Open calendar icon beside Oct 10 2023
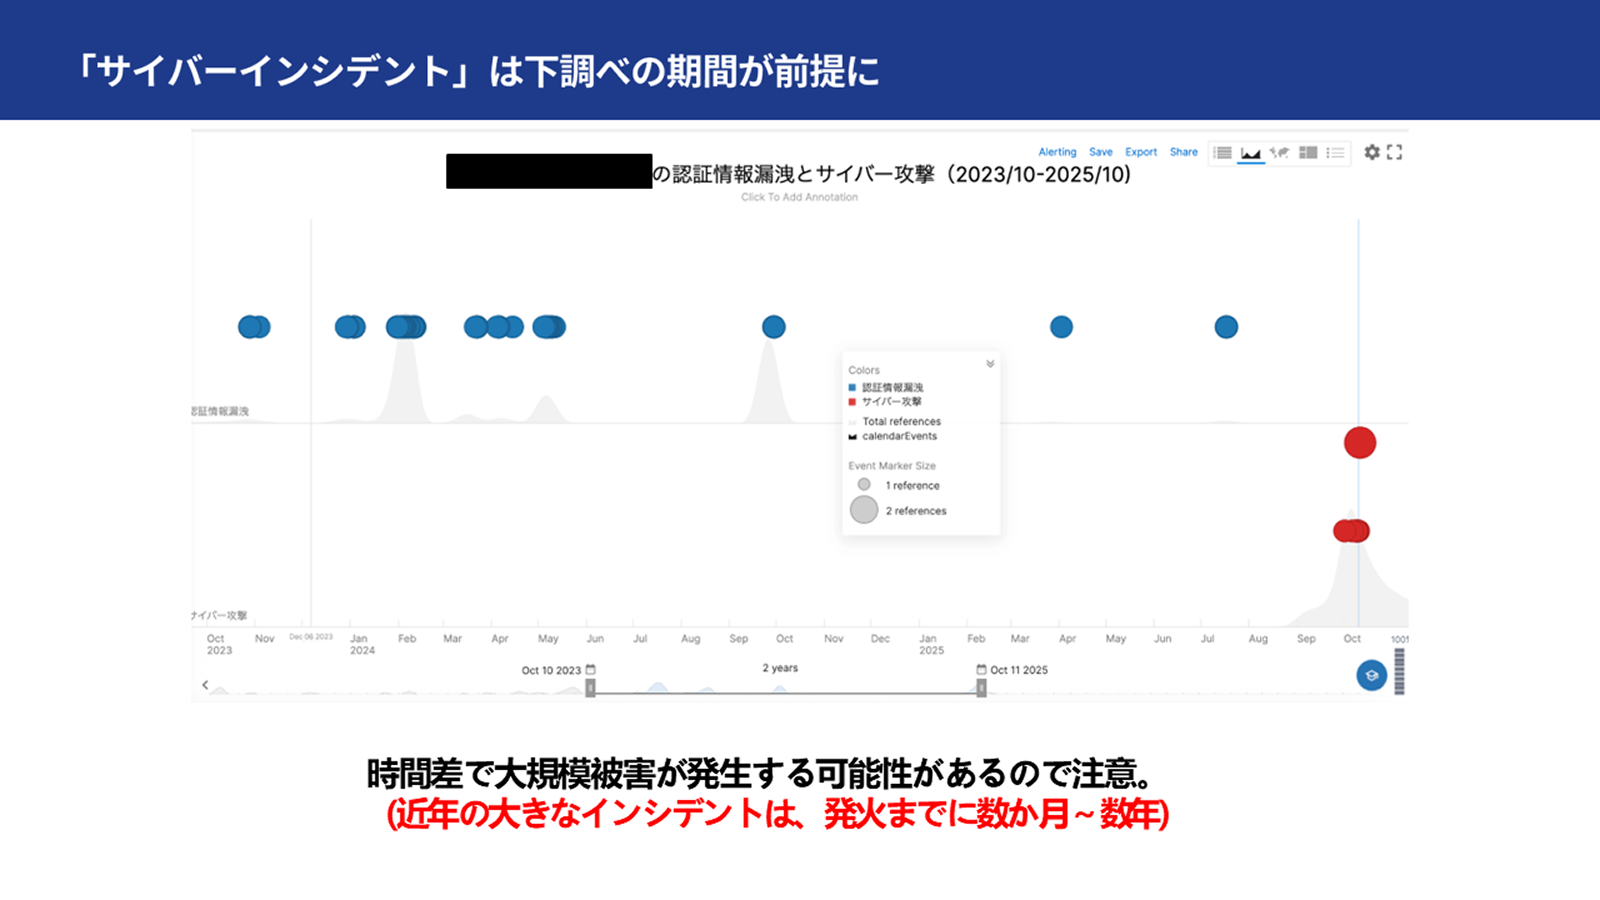Image resolution: width=1600 pixels, height=900 pixels. click(591, 670)
